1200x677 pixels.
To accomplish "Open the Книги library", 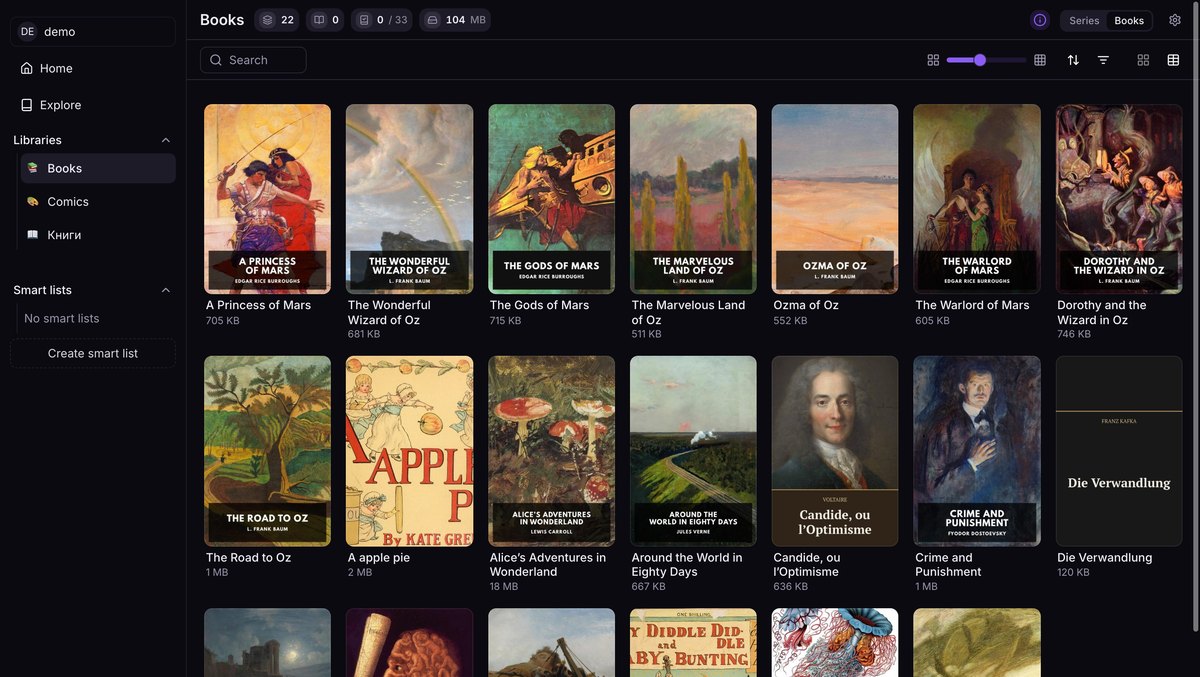I will pos(98,235).
